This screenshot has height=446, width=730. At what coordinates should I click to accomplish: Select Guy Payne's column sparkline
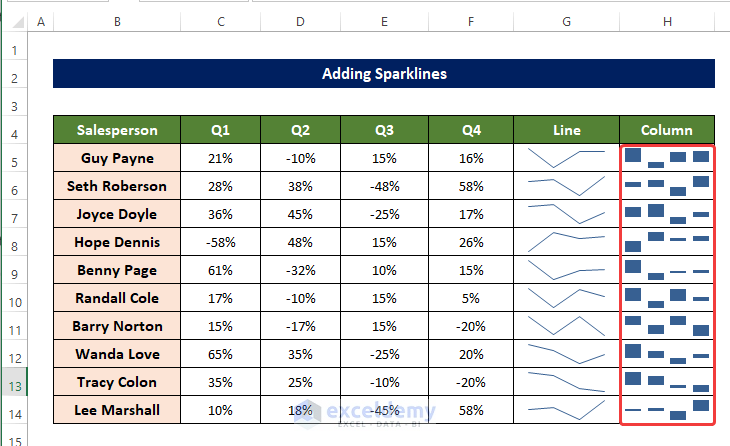(x=667, y=158)
